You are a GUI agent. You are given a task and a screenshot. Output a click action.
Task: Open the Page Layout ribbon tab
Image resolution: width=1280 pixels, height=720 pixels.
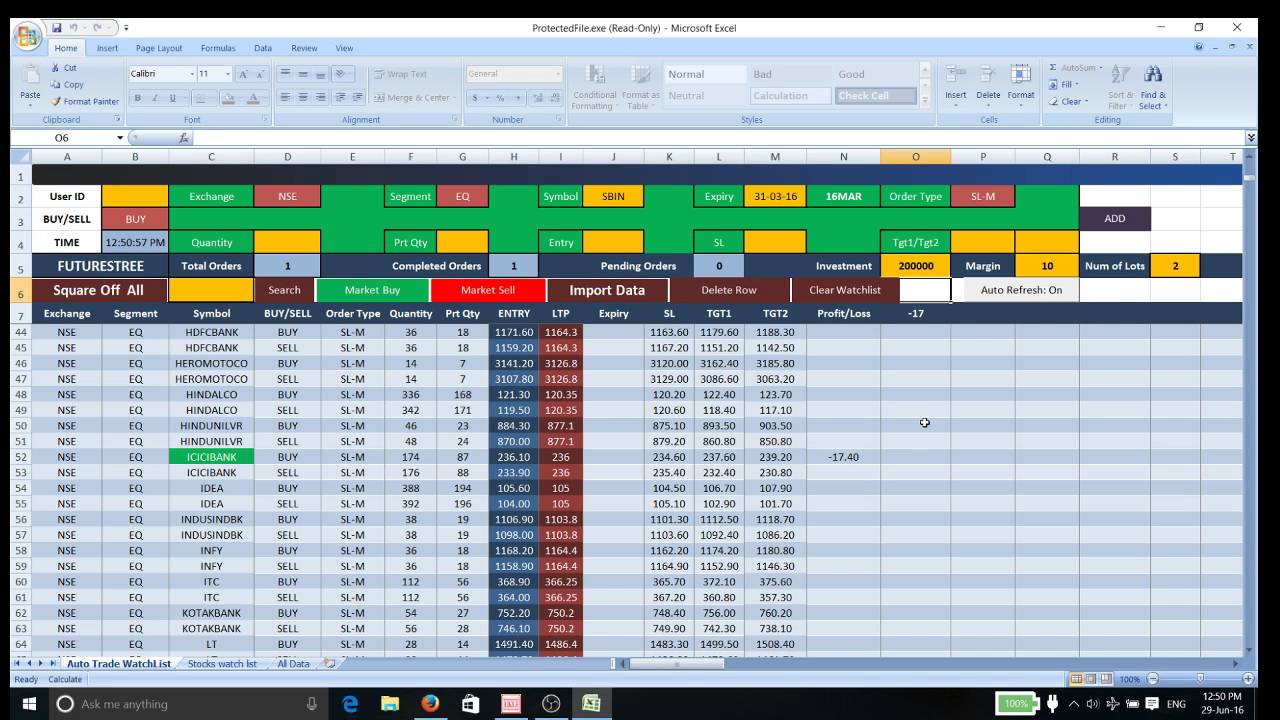(159, 48)
